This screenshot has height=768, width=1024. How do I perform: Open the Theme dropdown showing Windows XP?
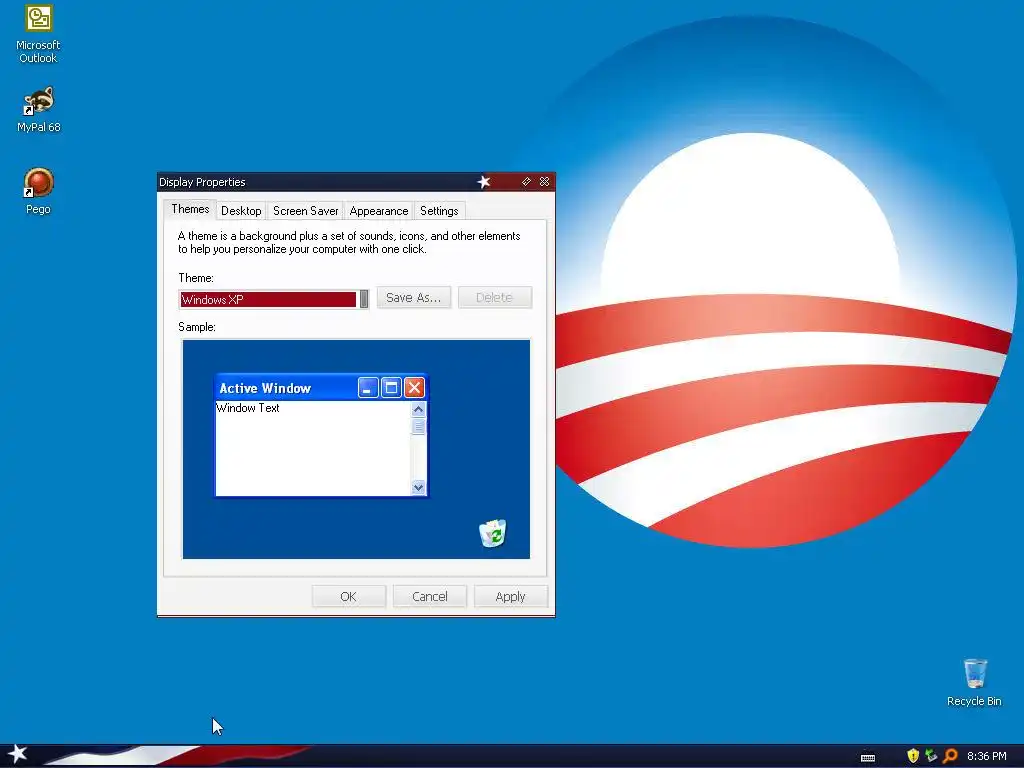274,299
